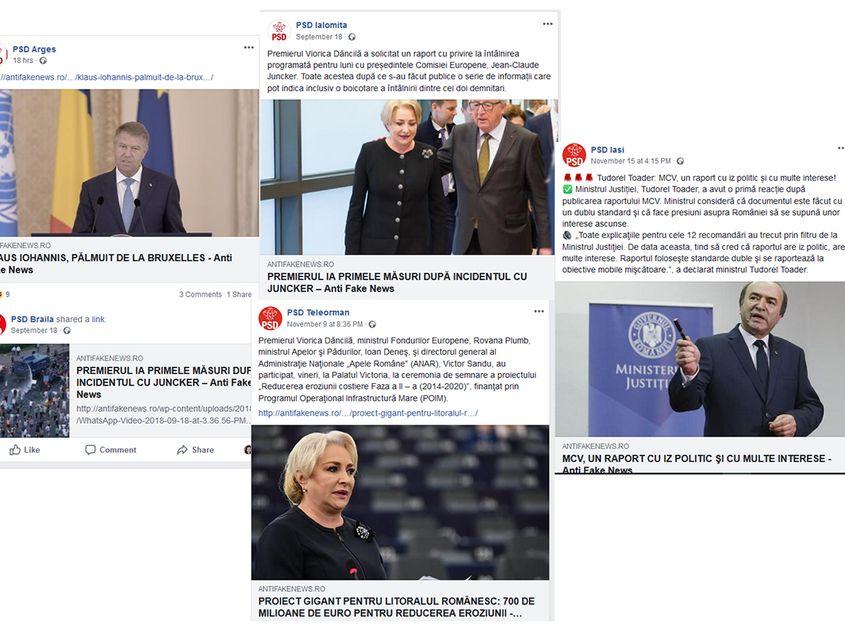Click the November 9 at 8:35 PM timestamp

tap(324, 324)
